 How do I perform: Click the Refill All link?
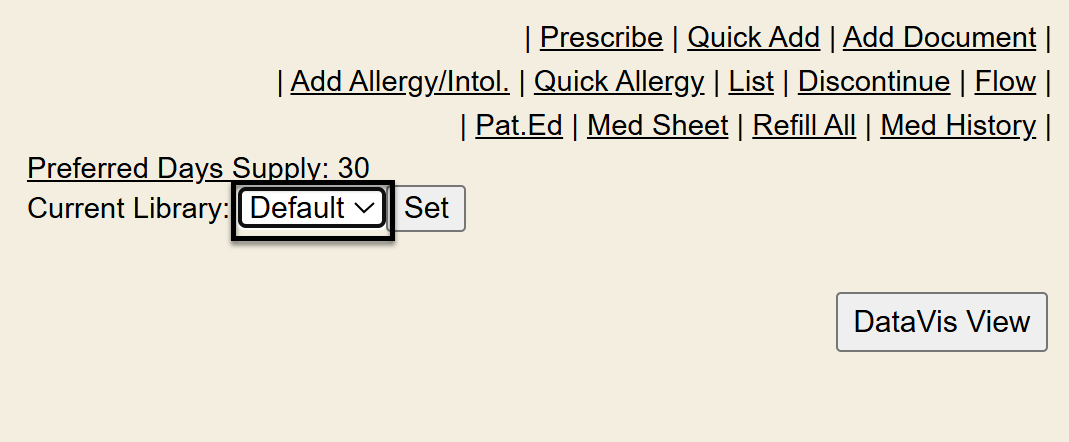(804, 126)
